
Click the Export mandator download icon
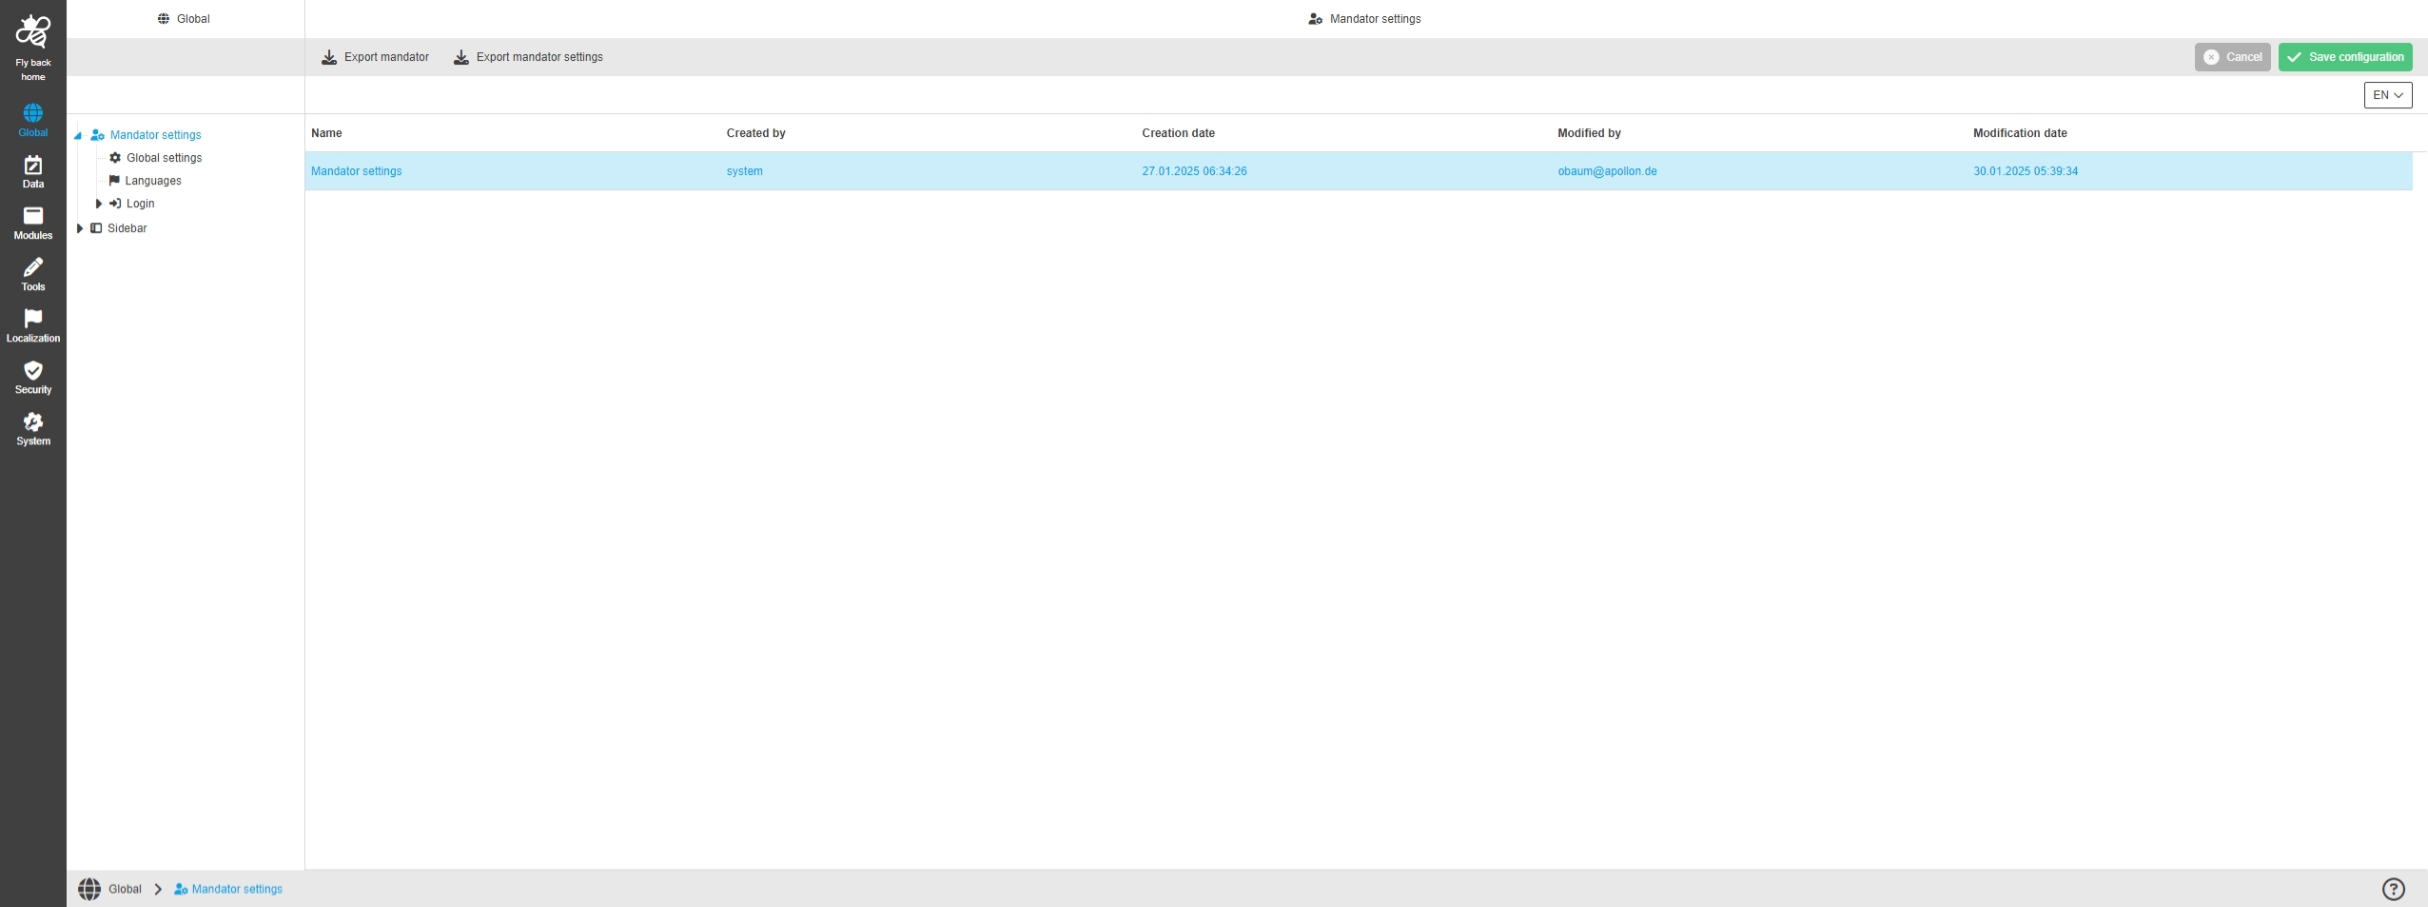(329, 57)
